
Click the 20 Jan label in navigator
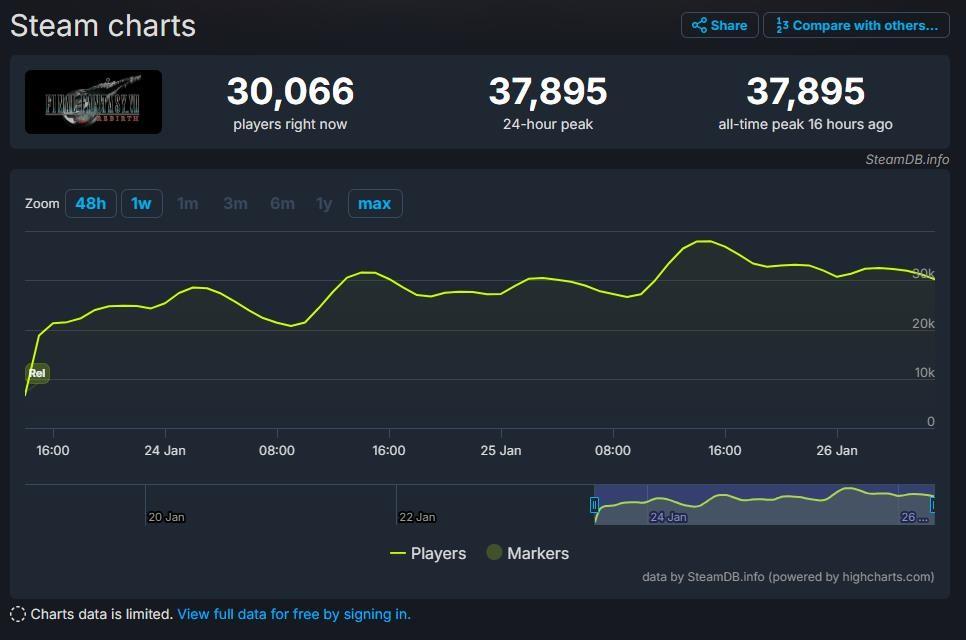[166, 517]
